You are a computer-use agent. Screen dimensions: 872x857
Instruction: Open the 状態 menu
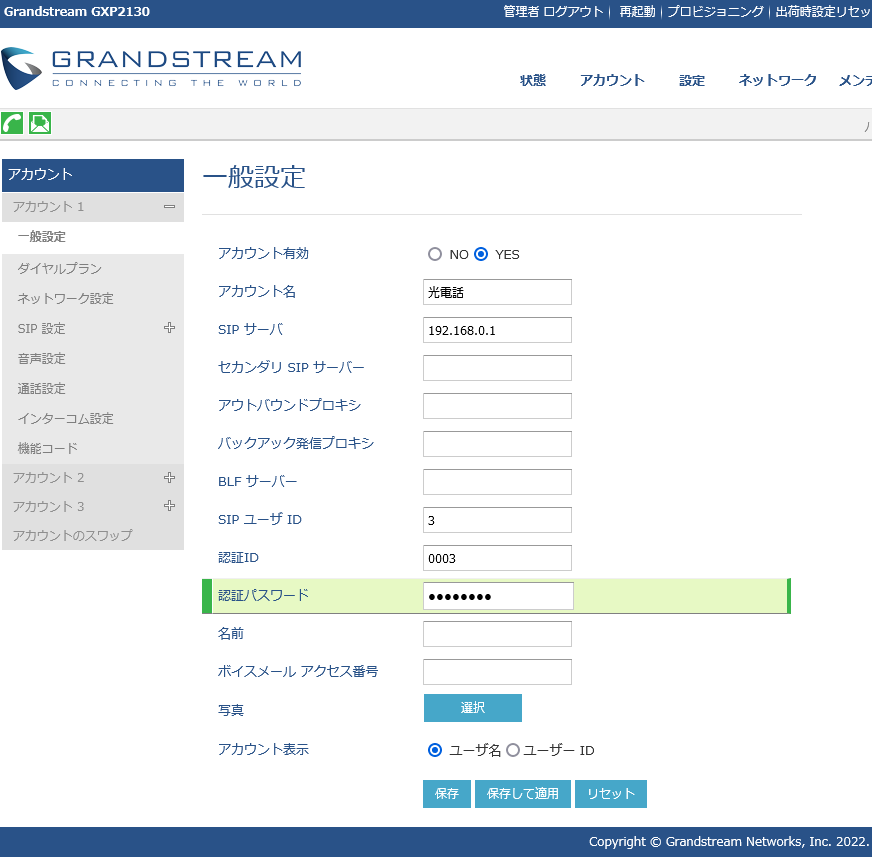click(x=533, y=81)
